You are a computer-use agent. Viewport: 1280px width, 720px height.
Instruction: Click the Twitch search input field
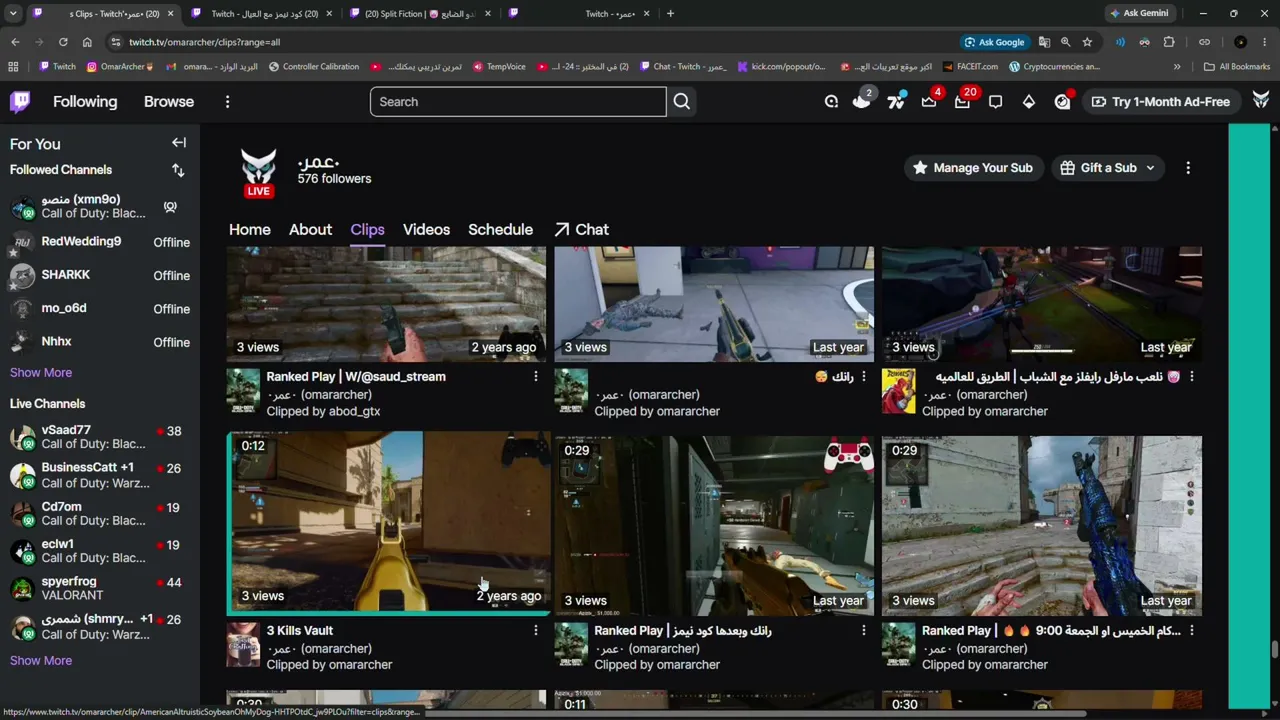pos(518,101)
